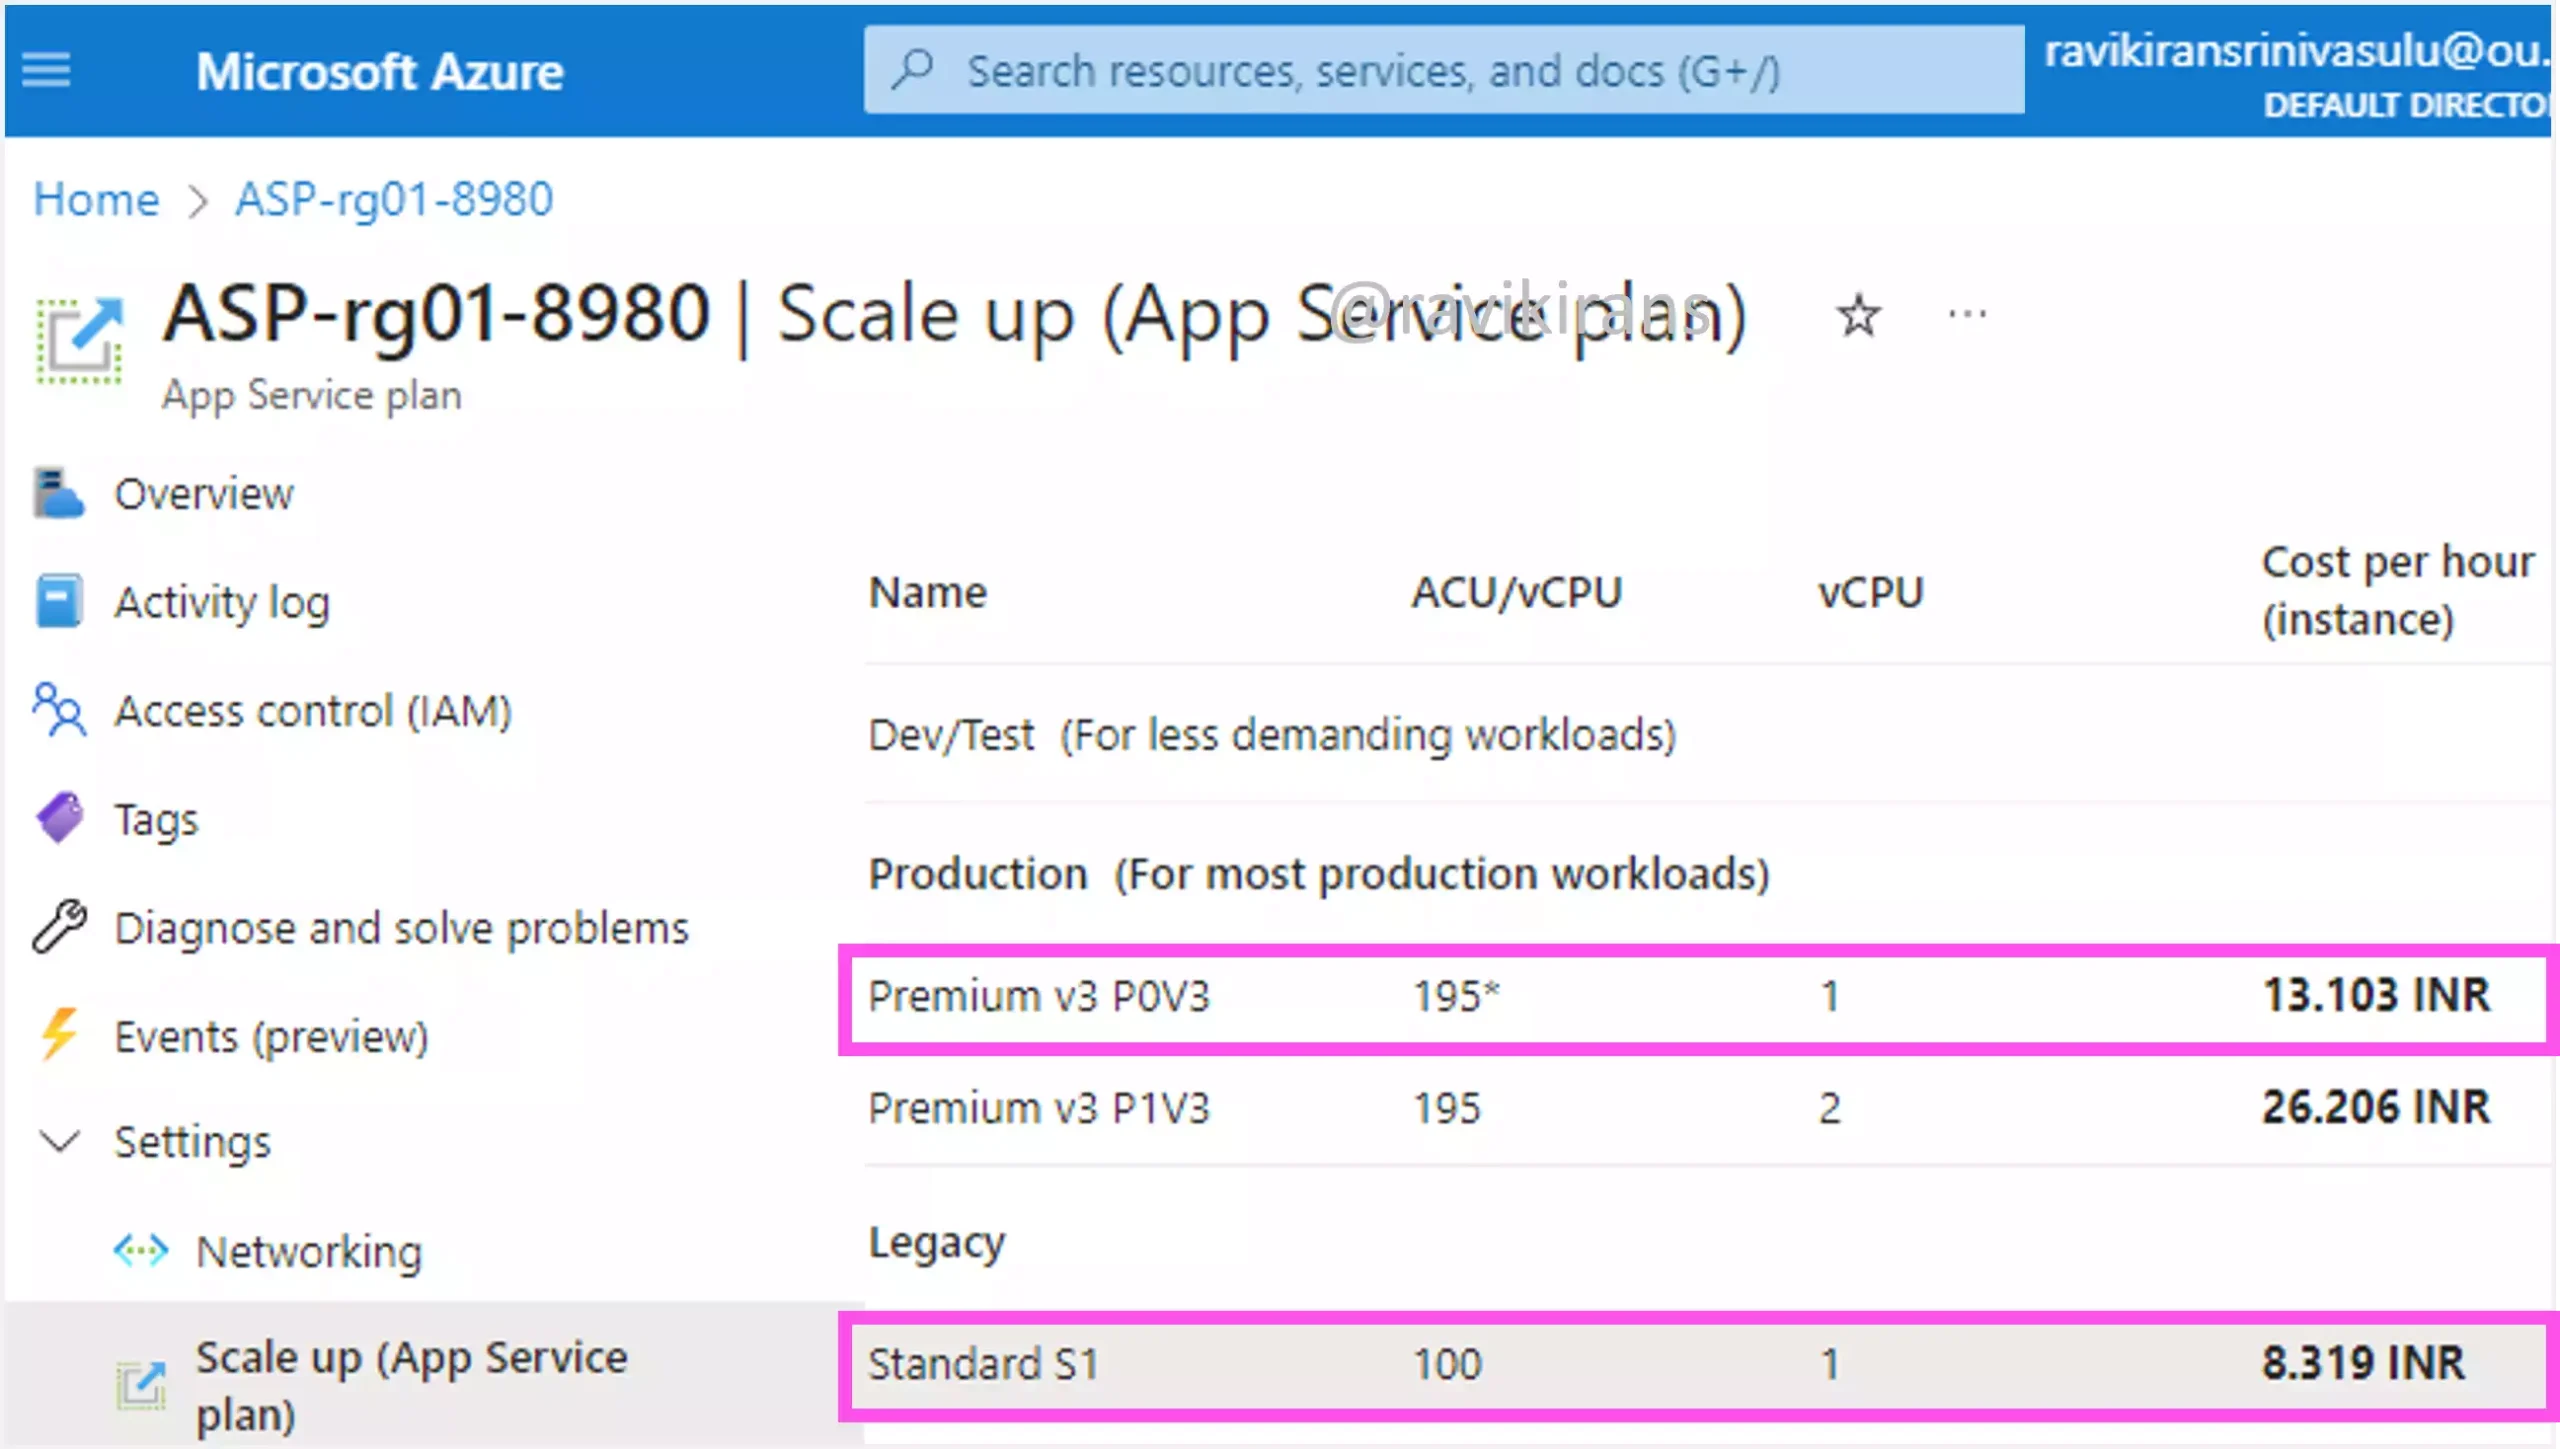This screenshot has width=2560, height=1449.
Task: Click the 100 ACU value for Standard S1
Action: (x=1446, y=1365)
